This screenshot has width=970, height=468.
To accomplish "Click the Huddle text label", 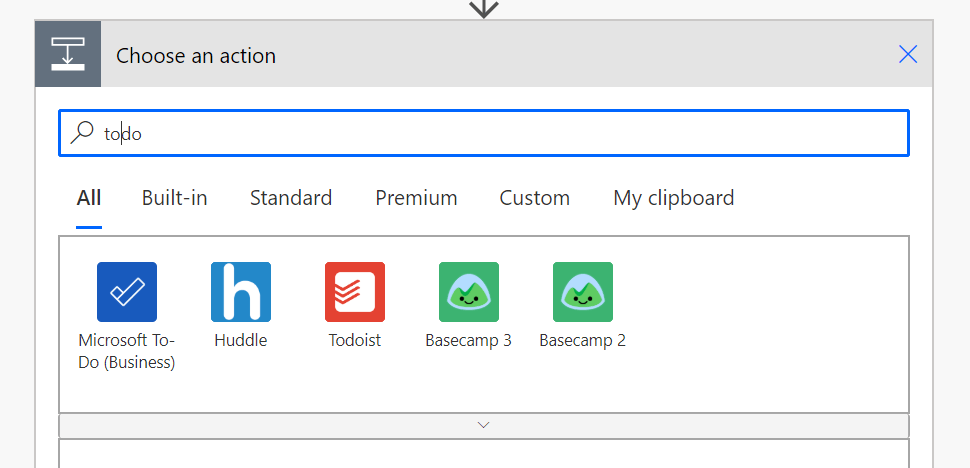I will click(x=241, y=340).
